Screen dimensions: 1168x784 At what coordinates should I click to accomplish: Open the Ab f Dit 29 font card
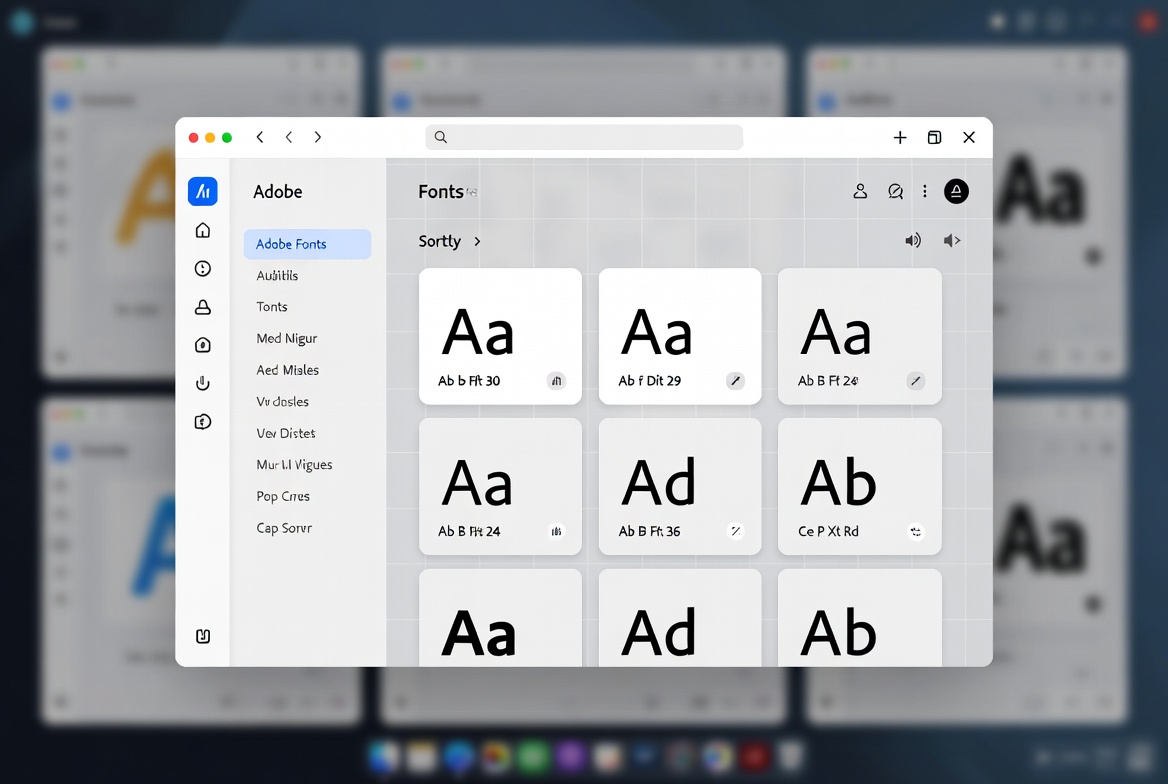(x=680, y=336)
